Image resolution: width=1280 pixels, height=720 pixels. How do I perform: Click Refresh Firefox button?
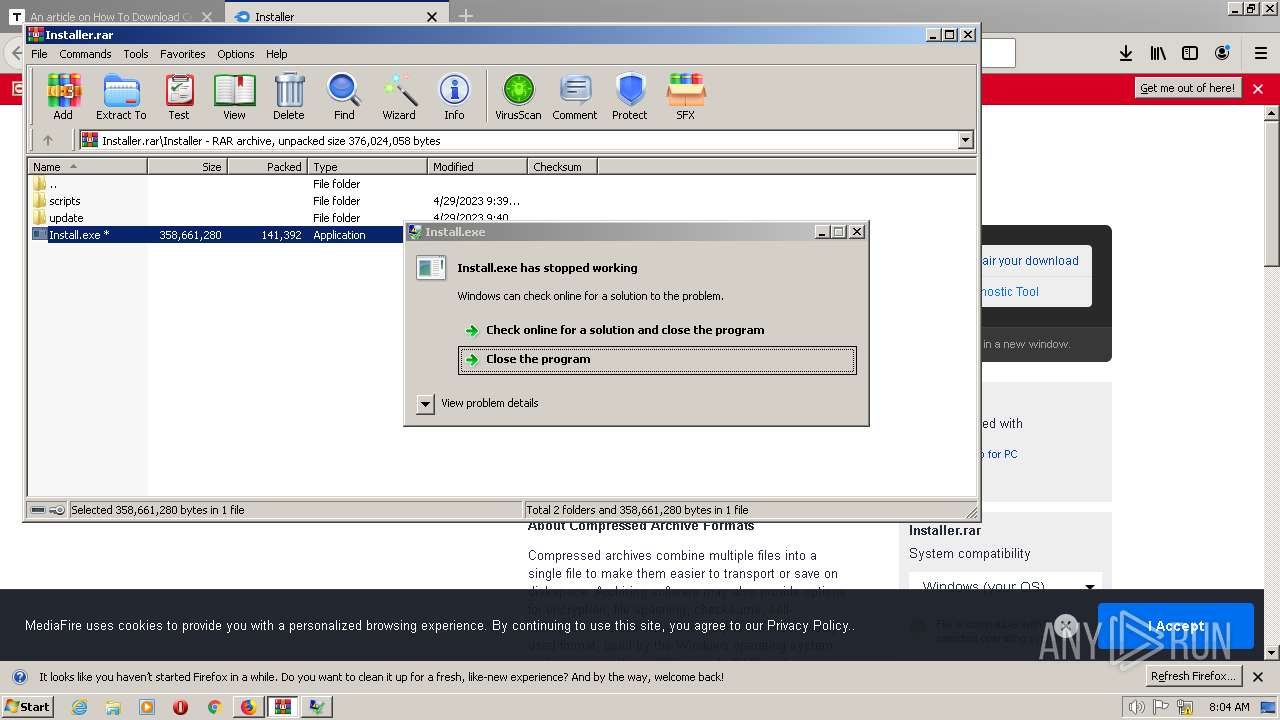(1193, 676)
